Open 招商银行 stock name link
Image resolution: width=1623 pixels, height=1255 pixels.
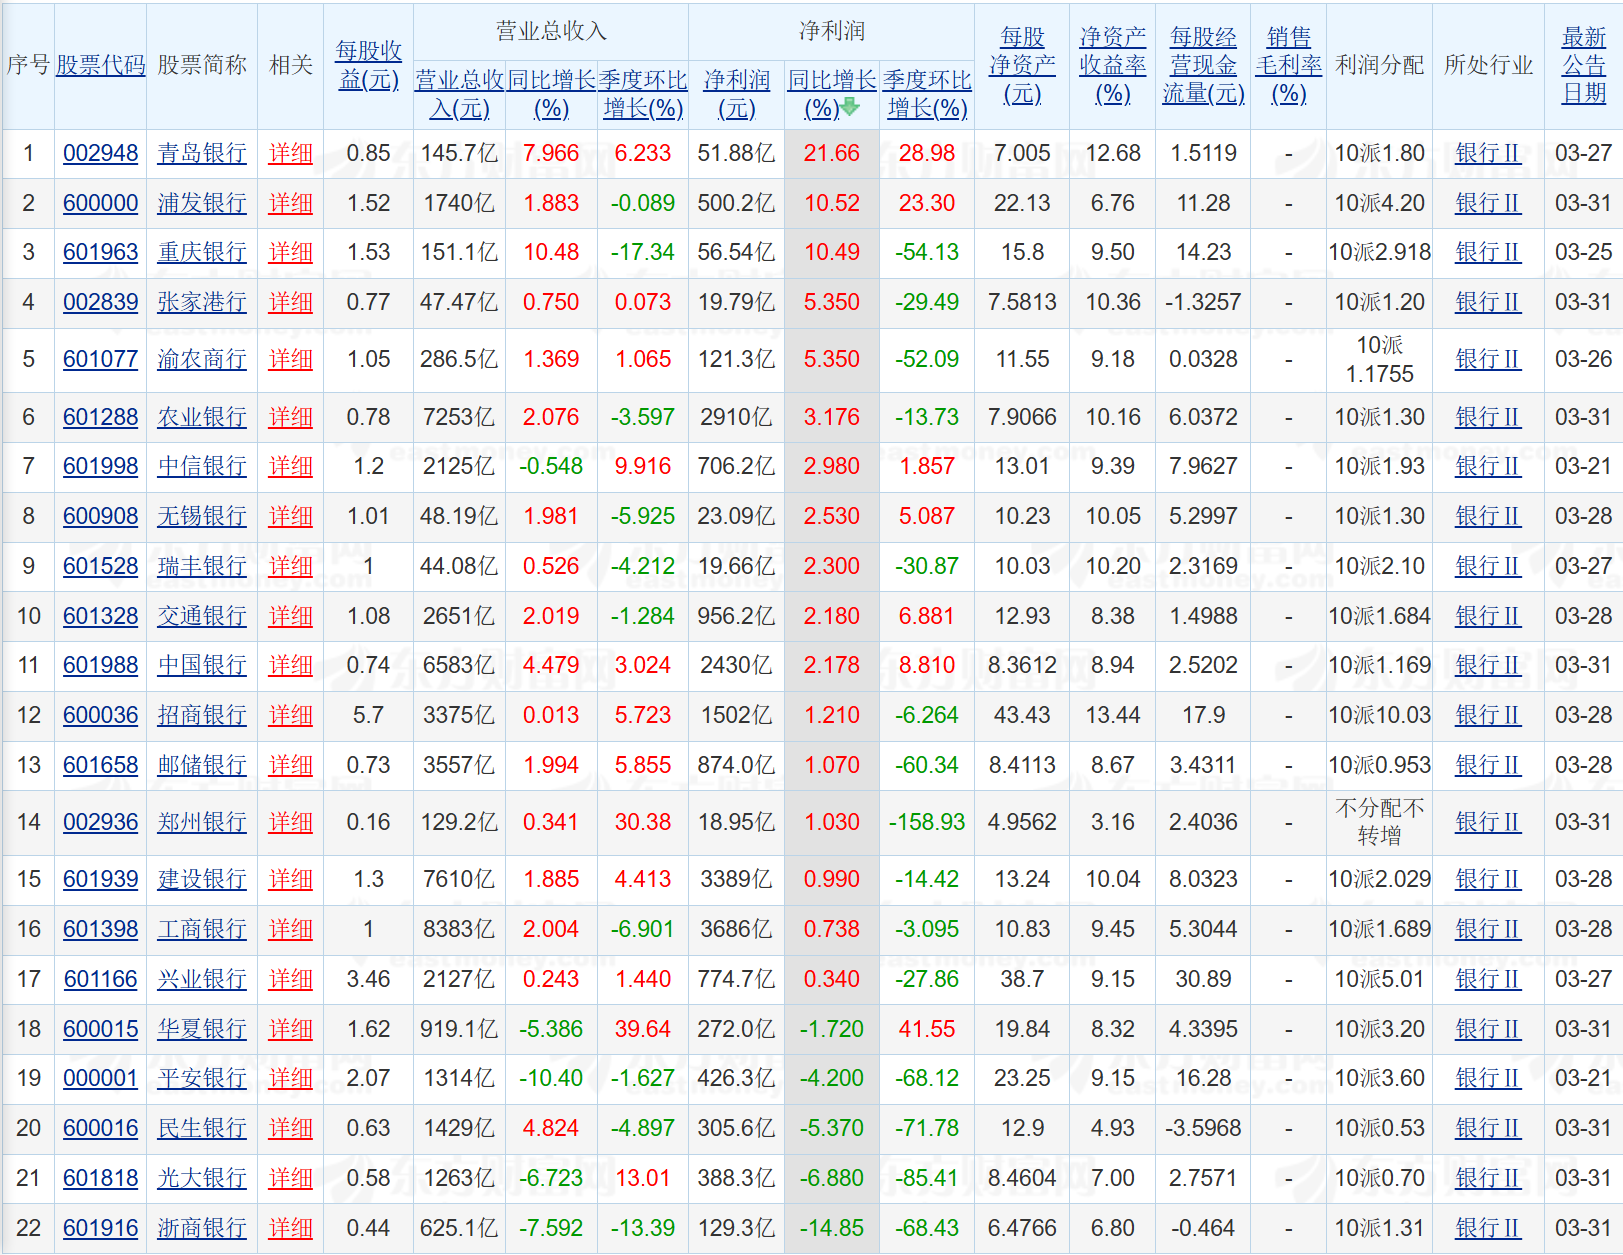202,715
